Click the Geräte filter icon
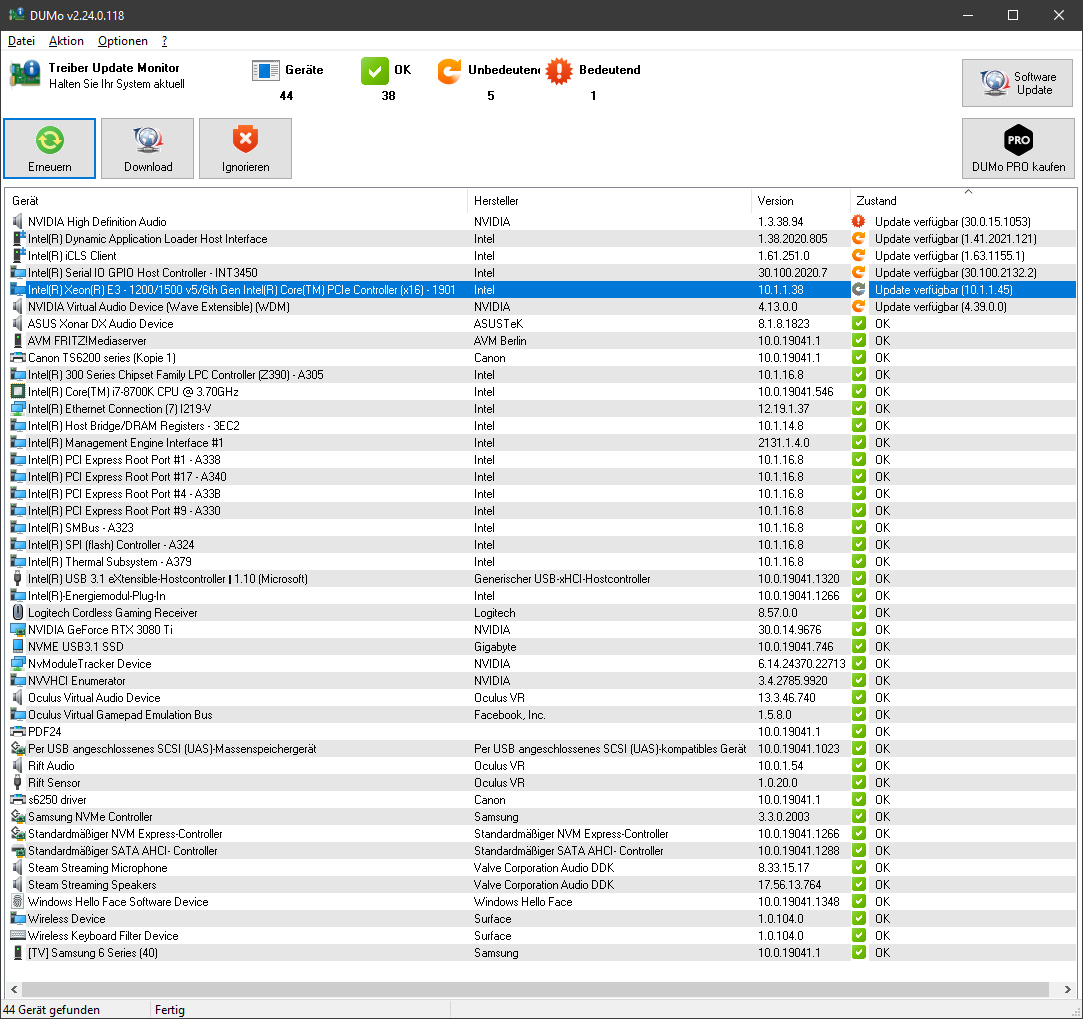The image size is (1083, 1019). tap(266, 70)
